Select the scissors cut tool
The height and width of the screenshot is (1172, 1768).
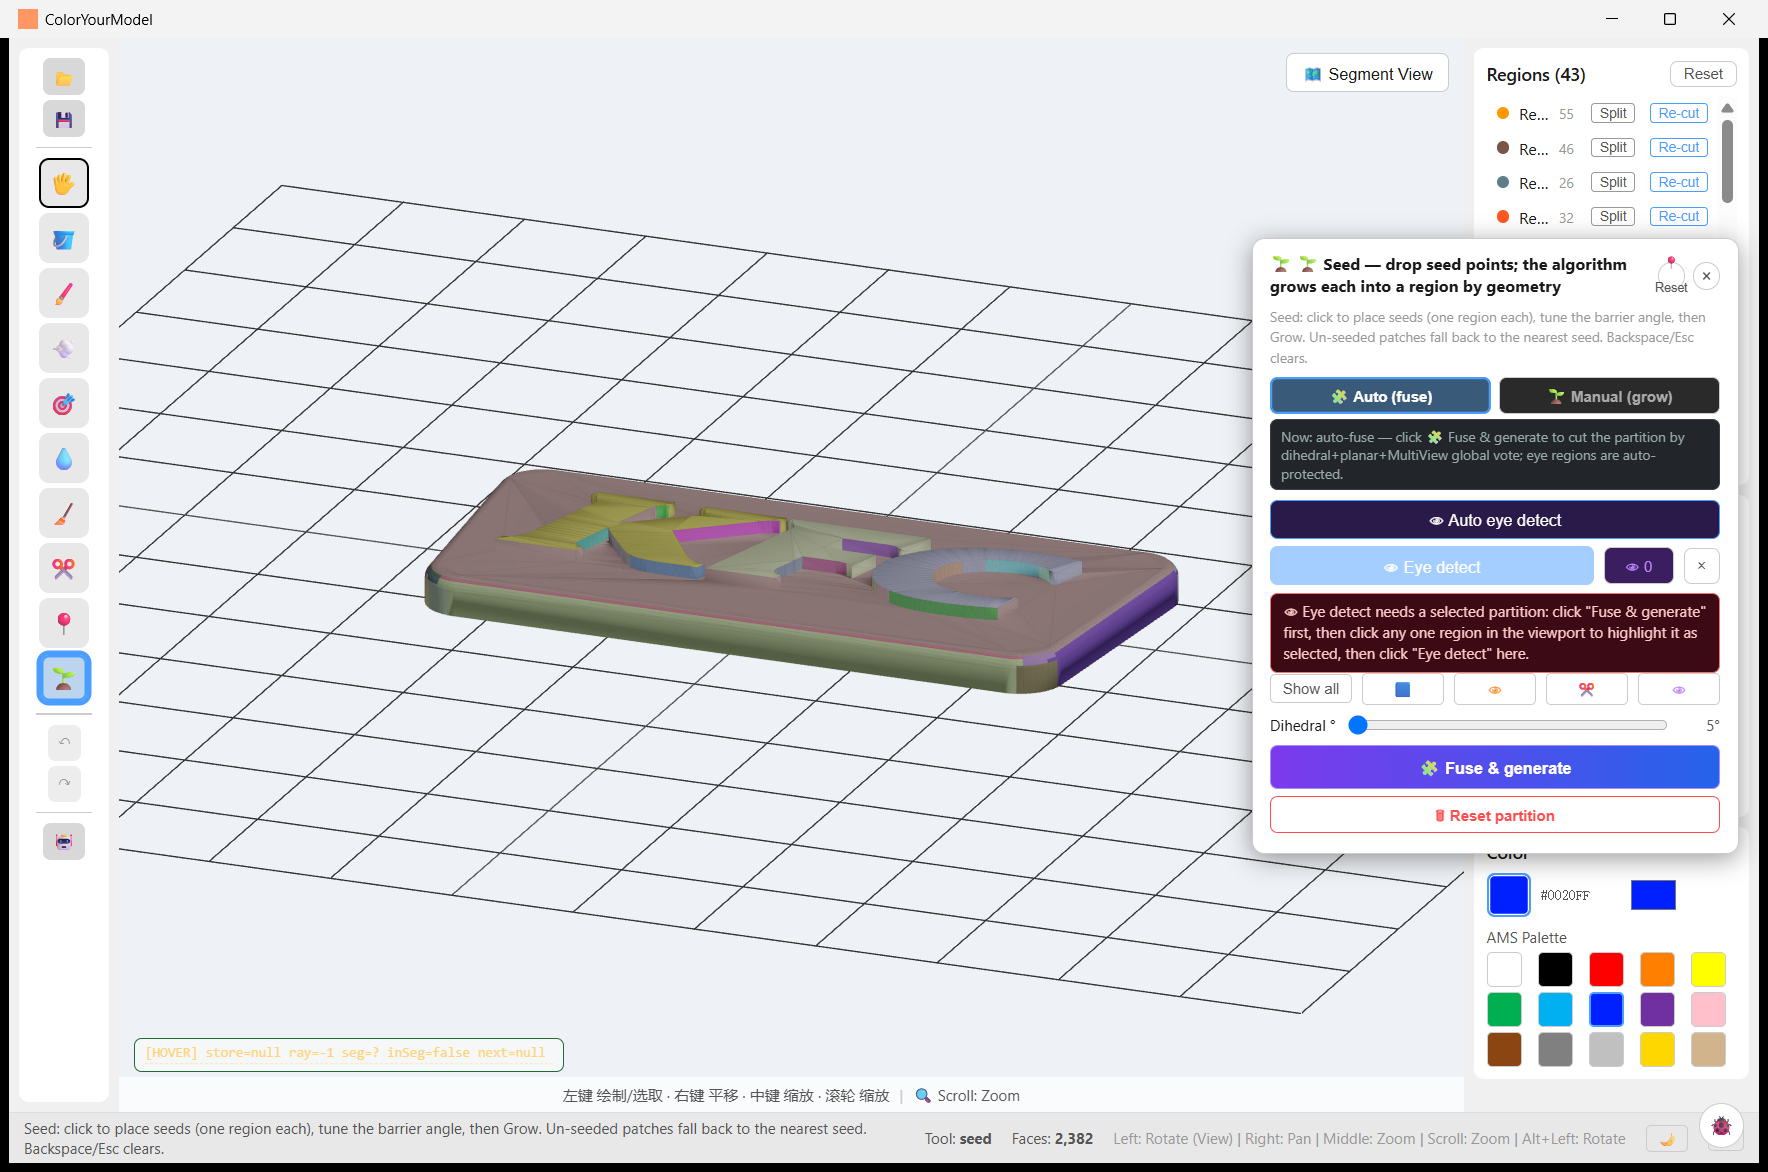[x=64, y=569]
